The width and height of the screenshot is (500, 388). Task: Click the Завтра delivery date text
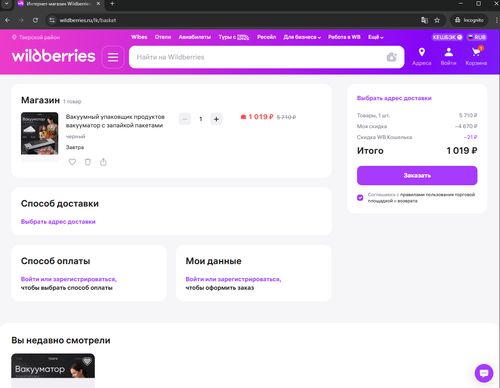(75, 147)
